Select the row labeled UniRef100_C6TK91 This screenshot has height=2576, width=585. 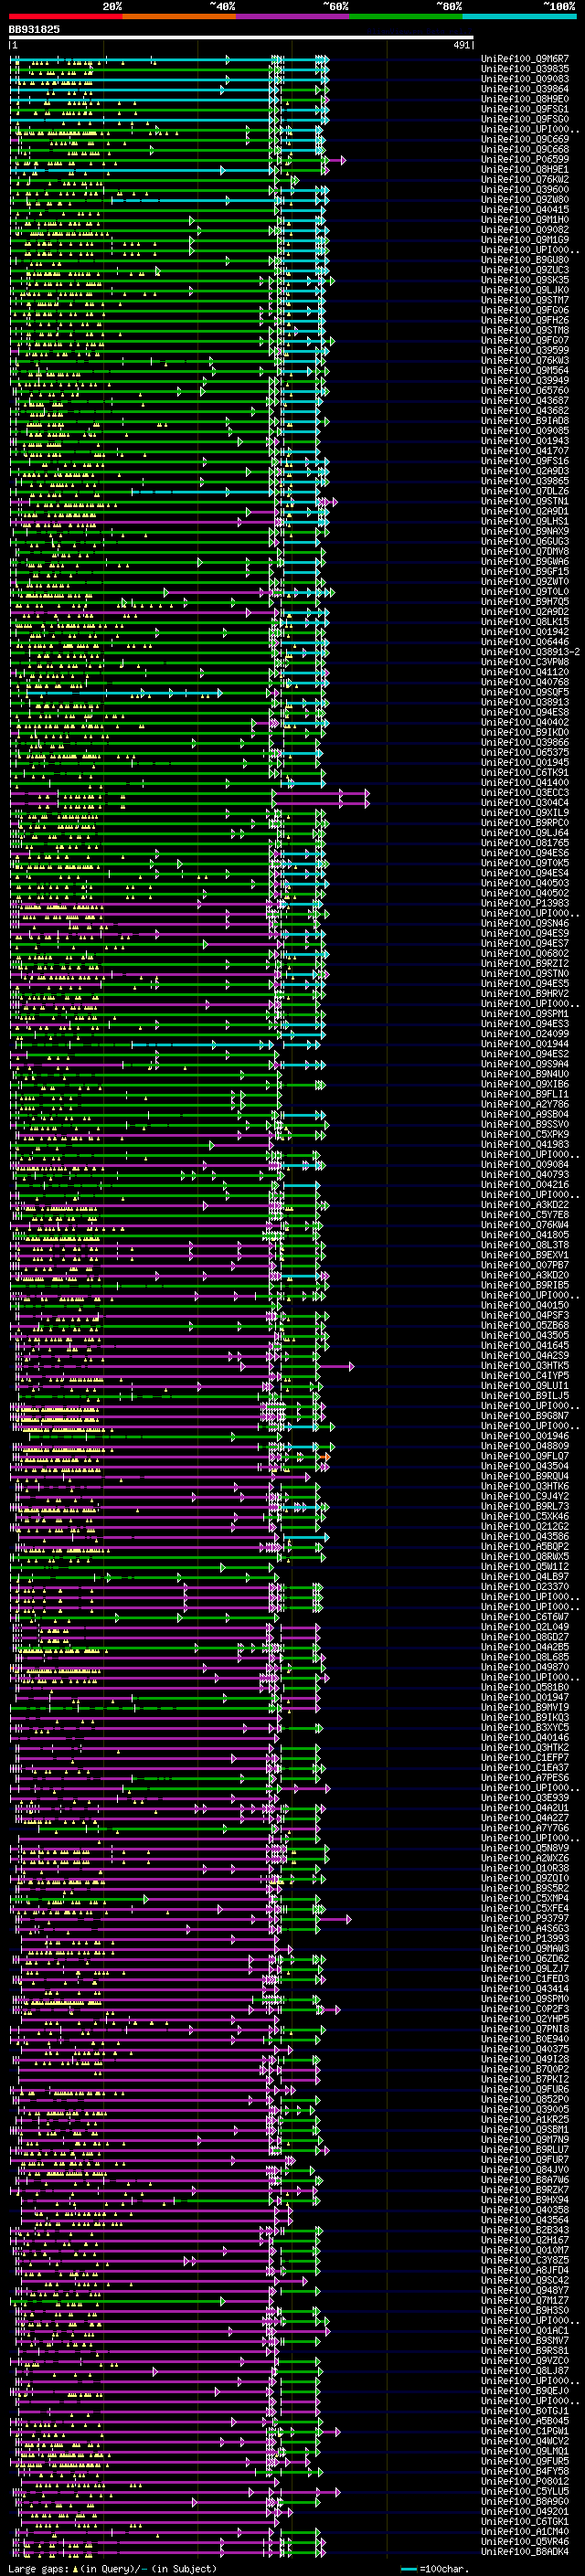[x=525, y=773]
